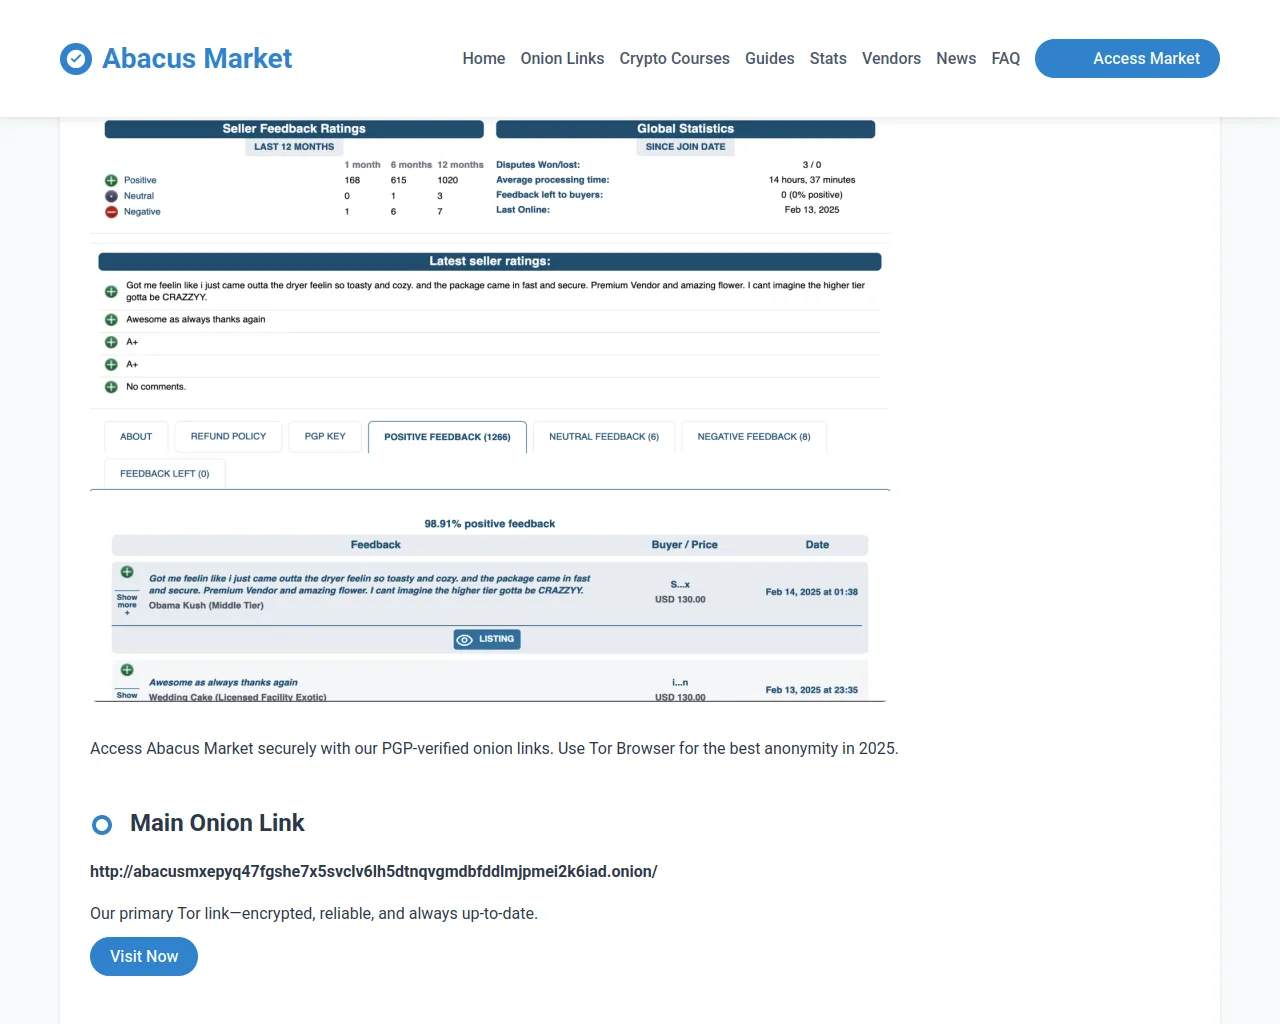Click the circle icon beside Main Onion Link
Screen dimensions: 1280x1024
click(102, 825)
